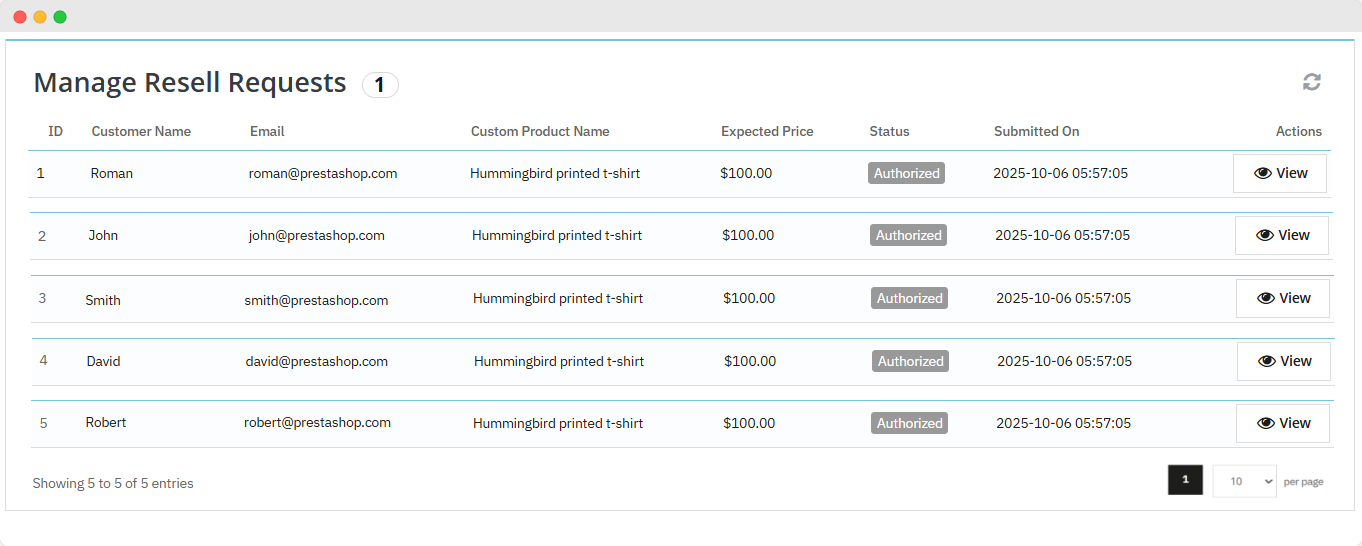This screenshot has width=1362, height=546.
Task: Click the eye icon in David's row
Action: [1267, 361]
